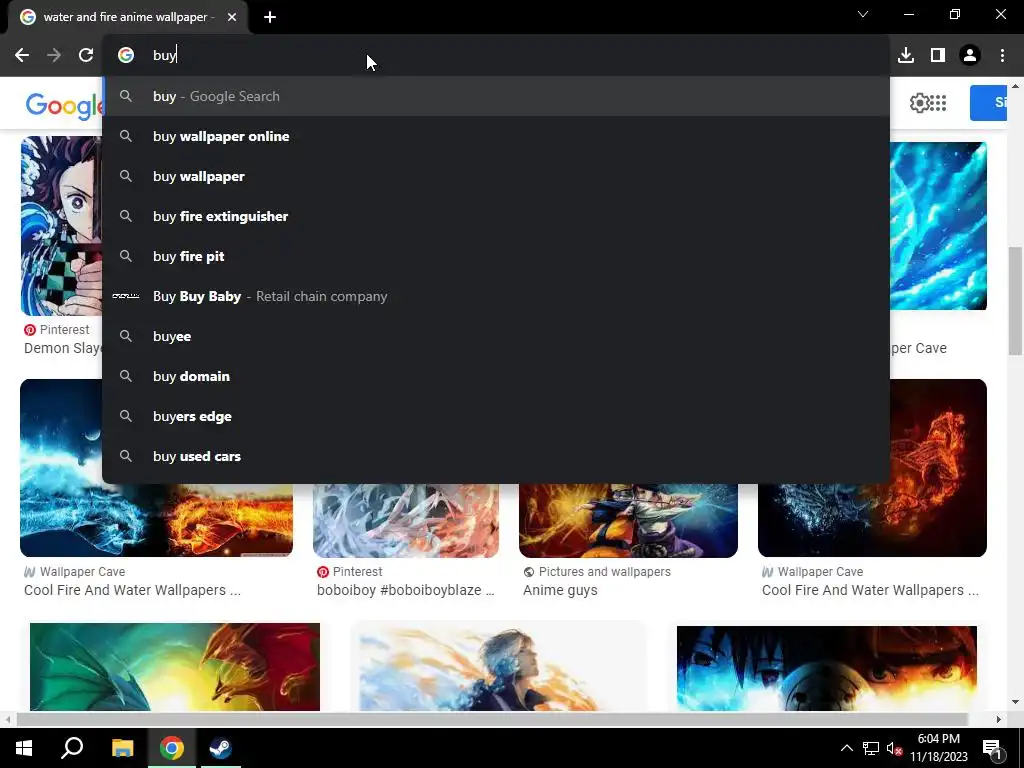Open the blue ice wallpaper thumbnail at top right
Screen dimensions: 1024x768
pos(938,226)
